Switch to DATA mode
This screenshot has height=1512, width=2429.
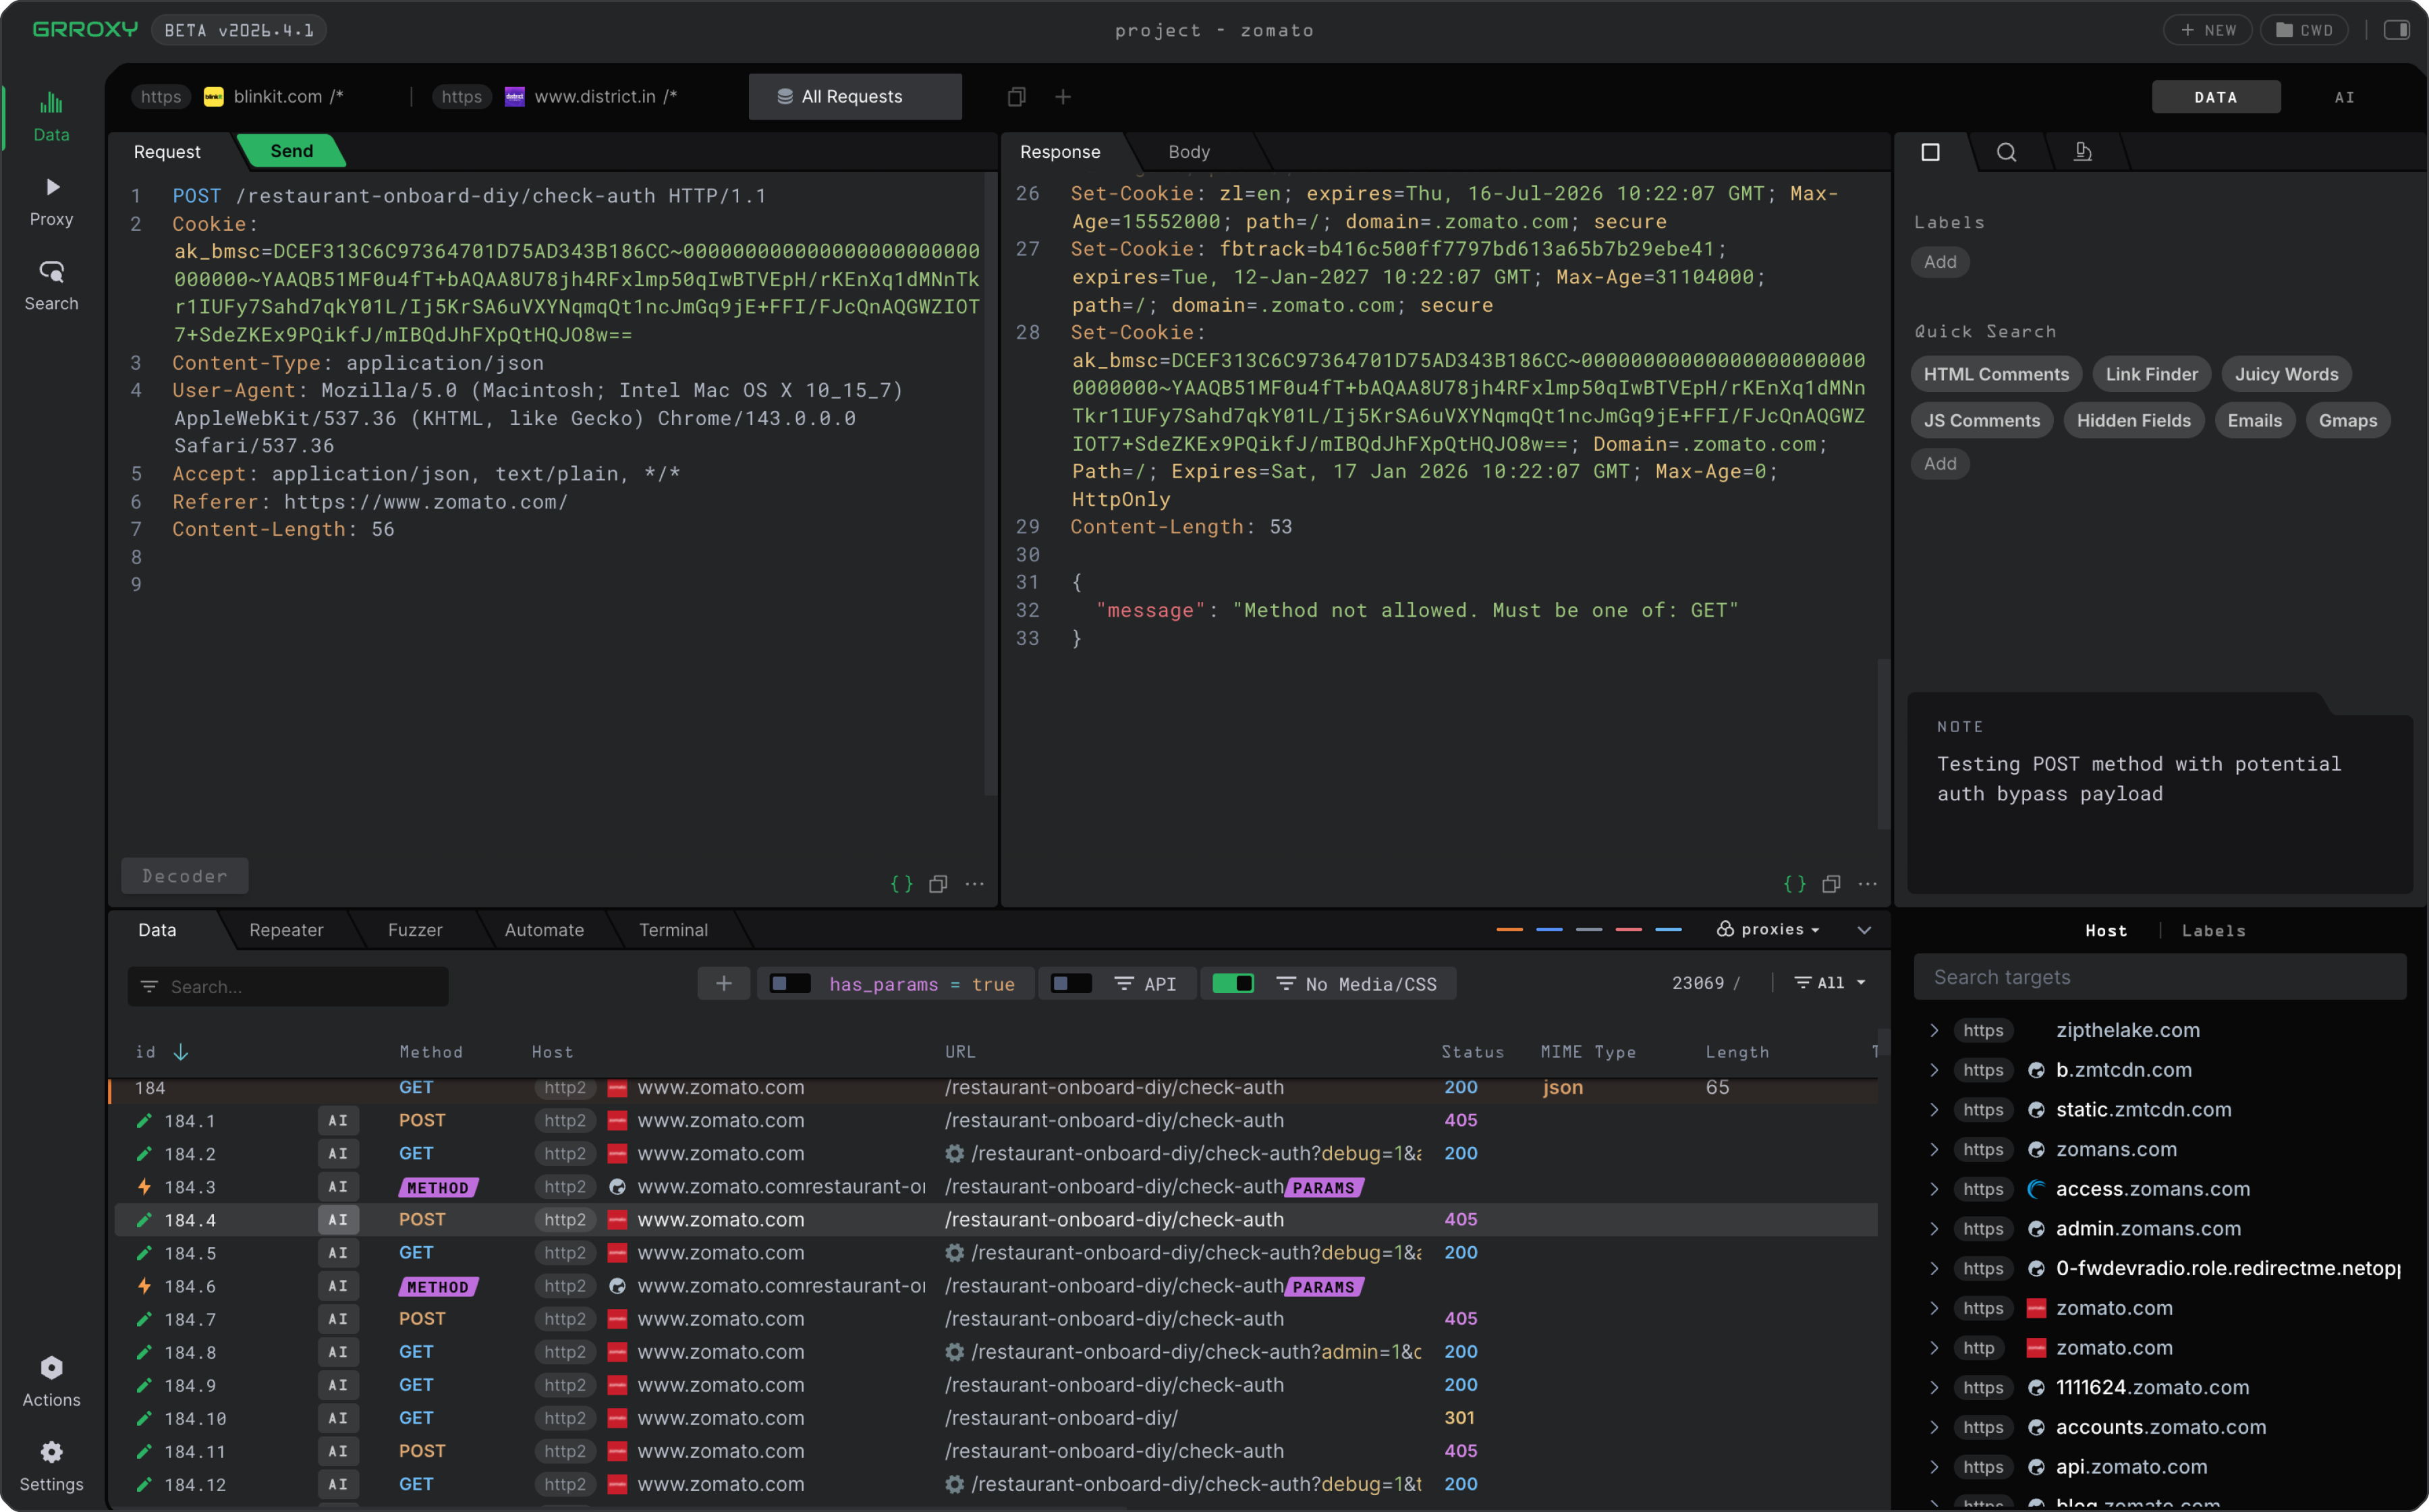tap(2216, 97)
